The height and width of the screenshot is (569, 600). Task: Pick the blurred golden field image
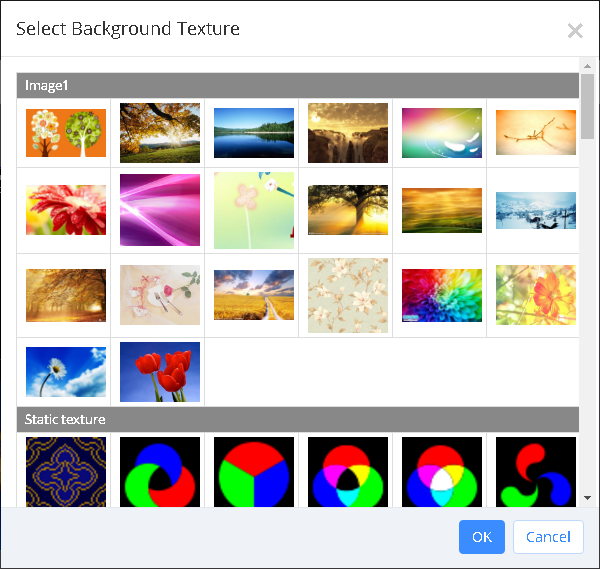pos(442,210)
